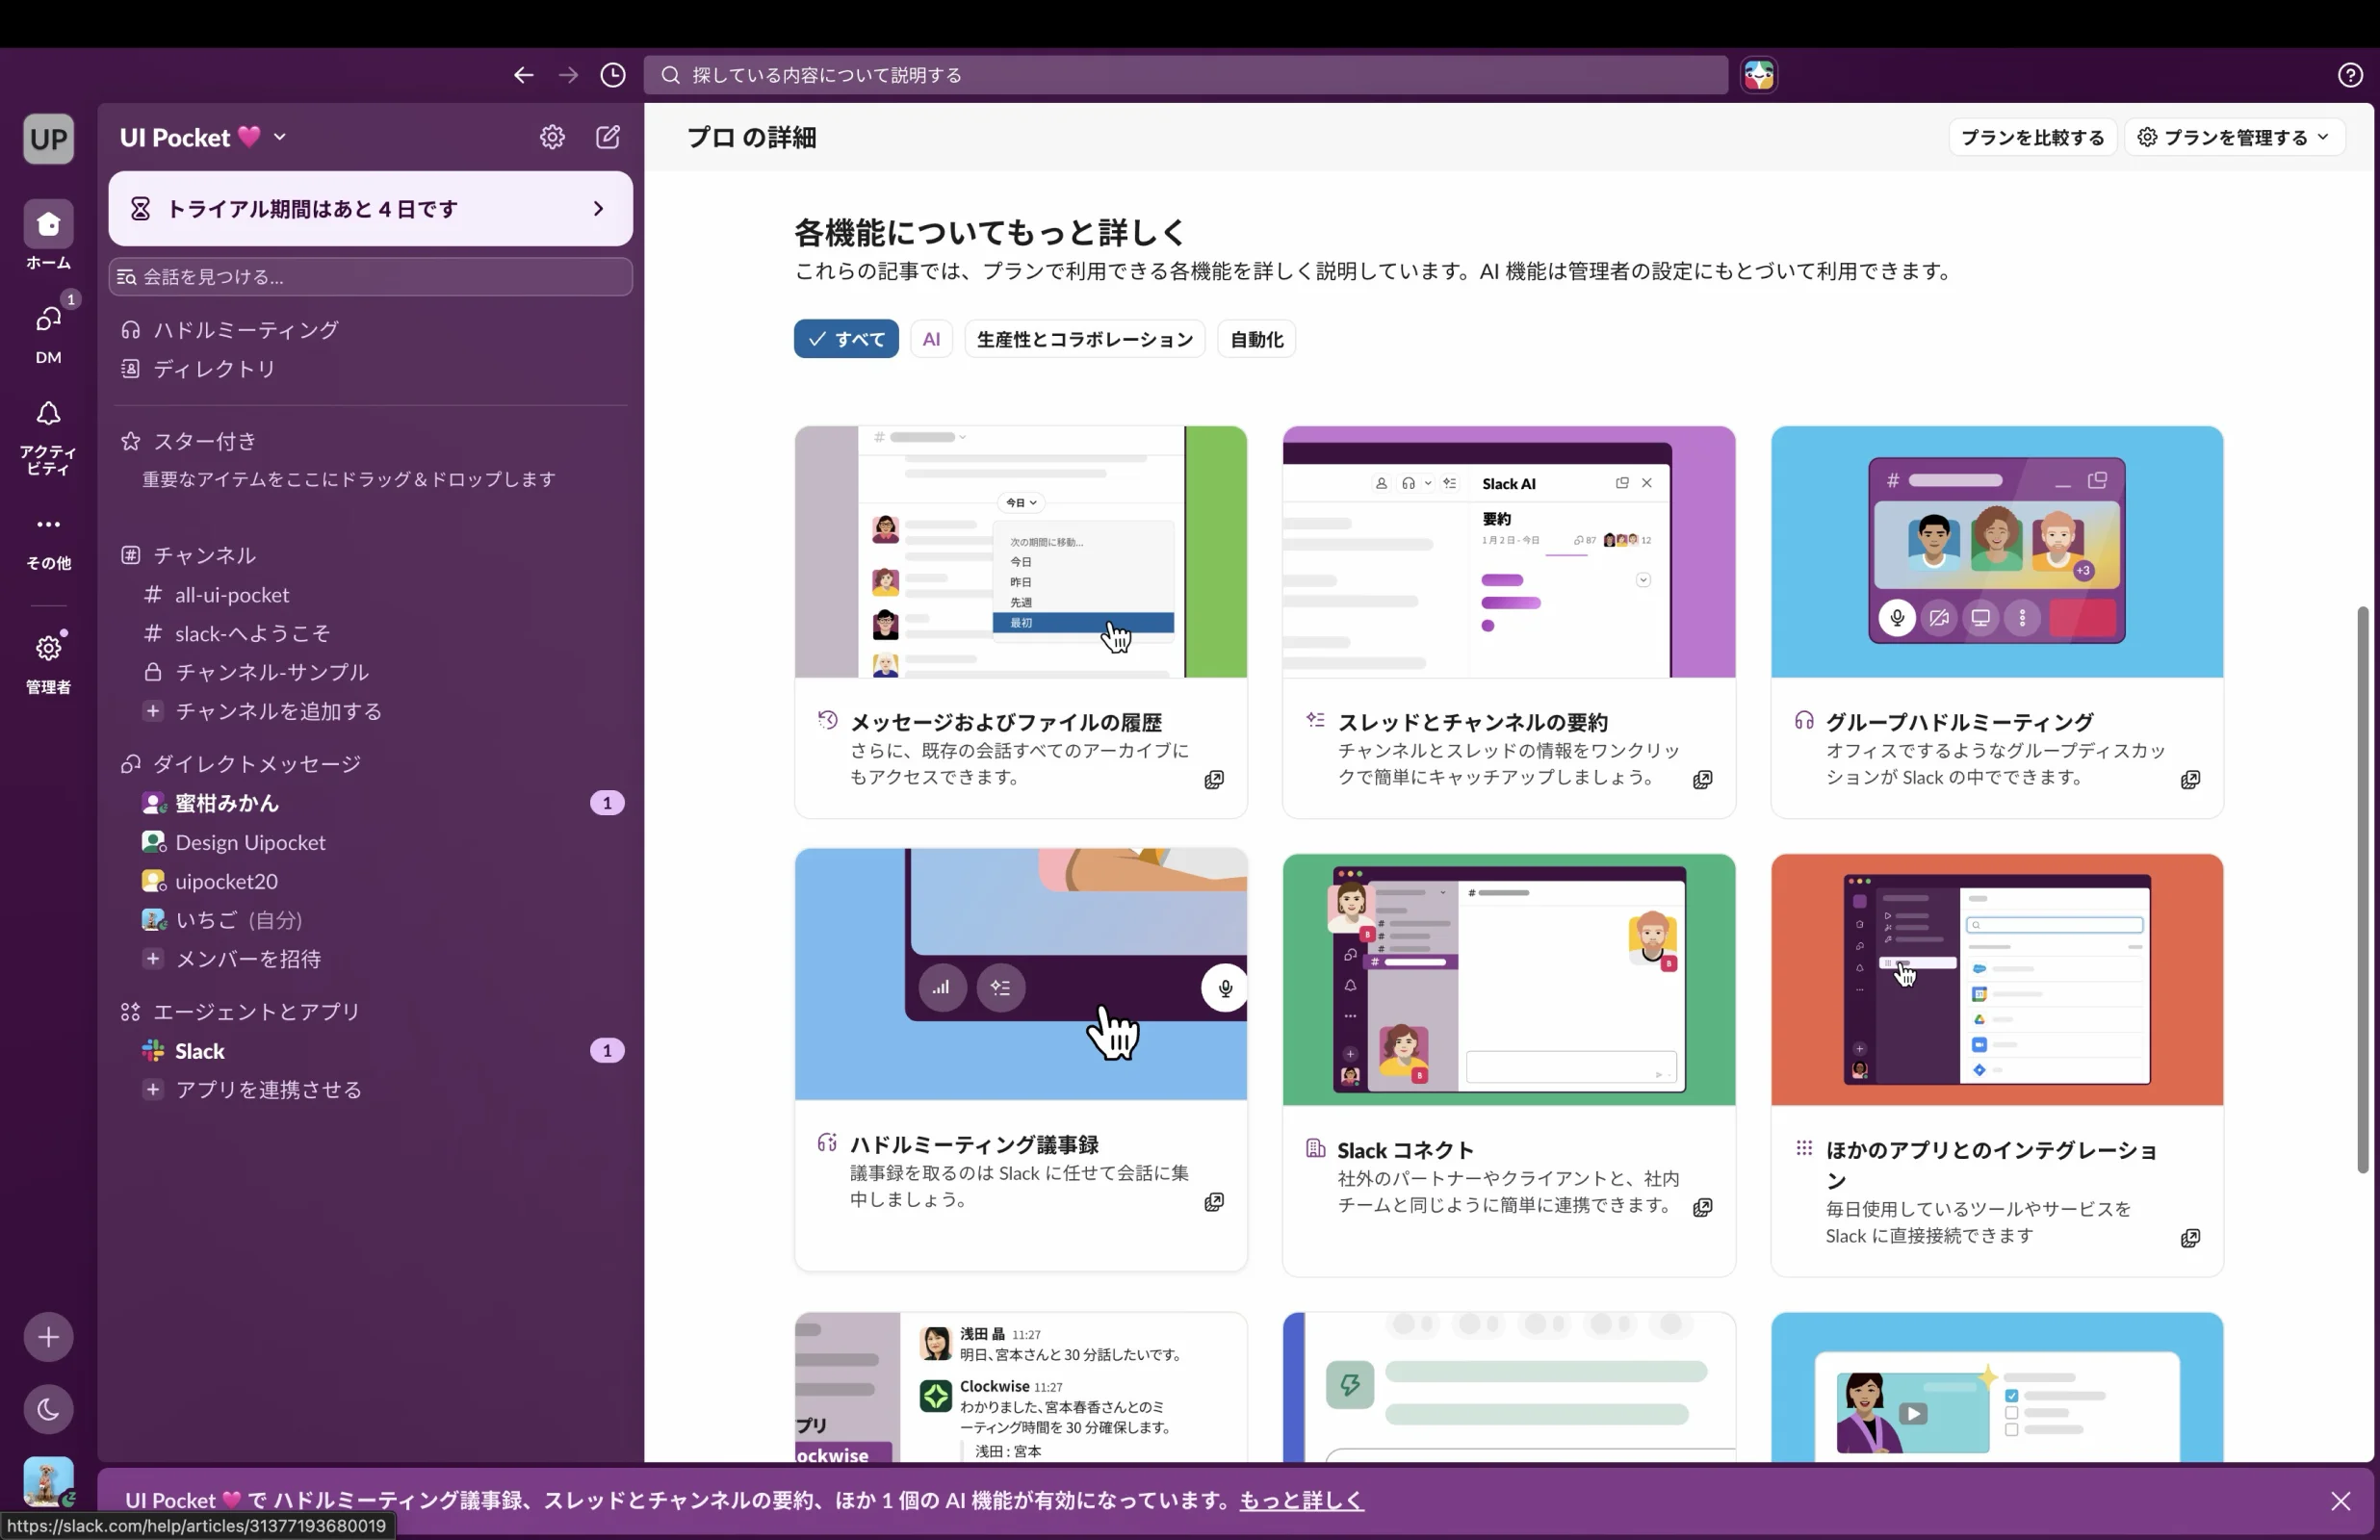Open the Slack AI assistant icon
This screenshot has width=2380, height=1540.
tap(1758, 75)
